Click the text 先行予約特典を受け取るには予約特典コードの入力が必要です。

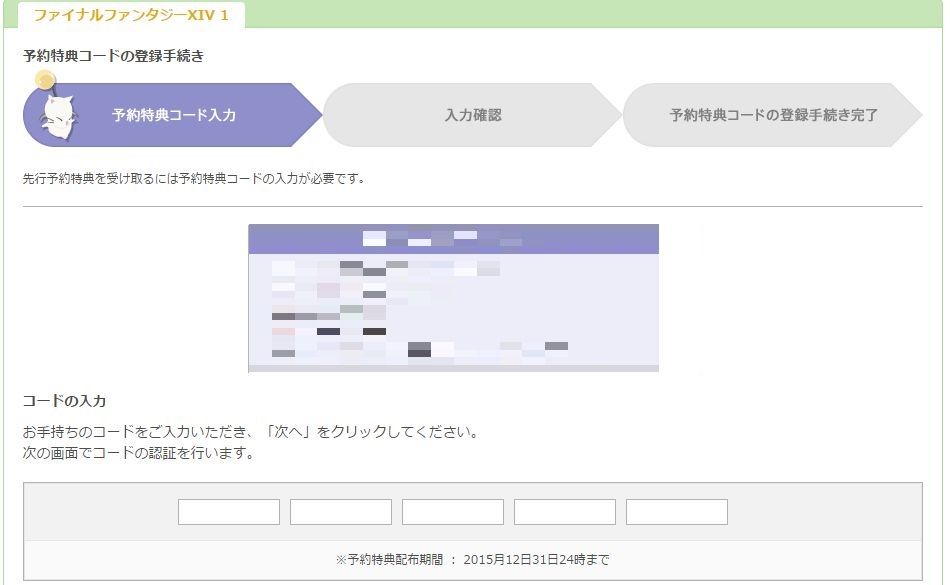[194, 179]
